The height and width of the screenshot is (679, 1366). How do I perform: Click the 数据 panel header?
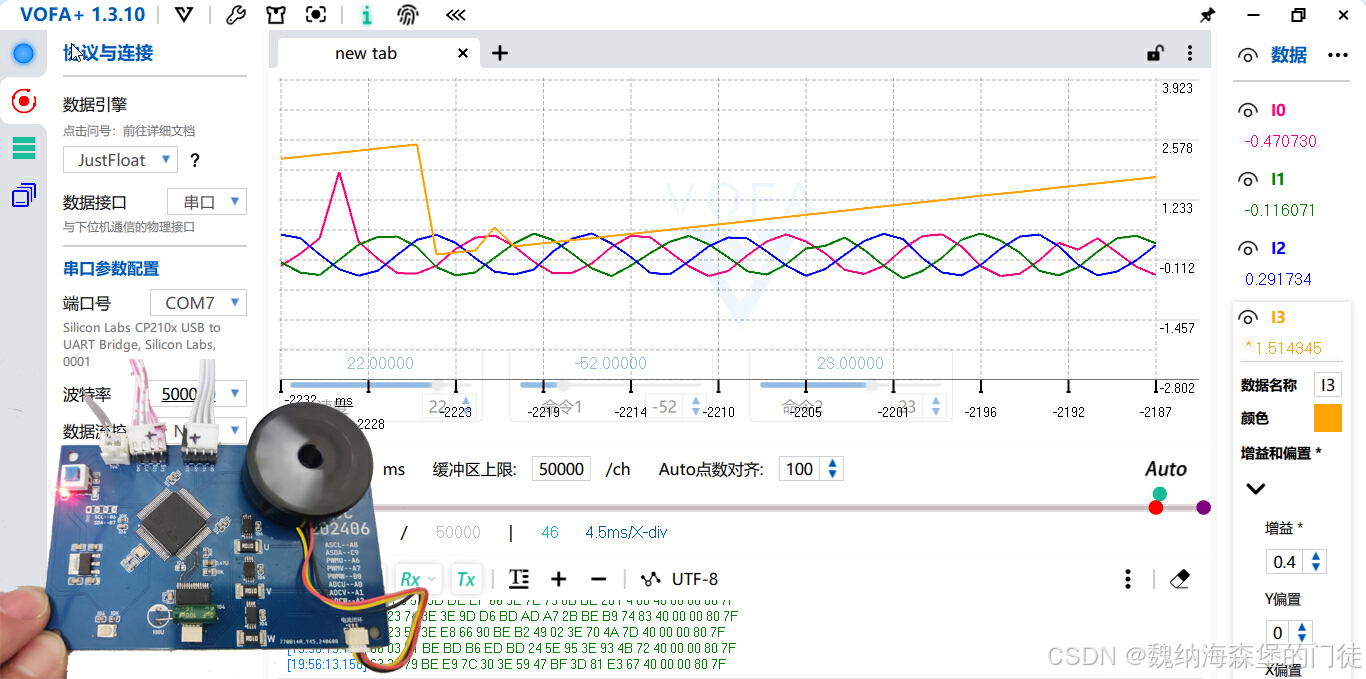point(1289,55)
